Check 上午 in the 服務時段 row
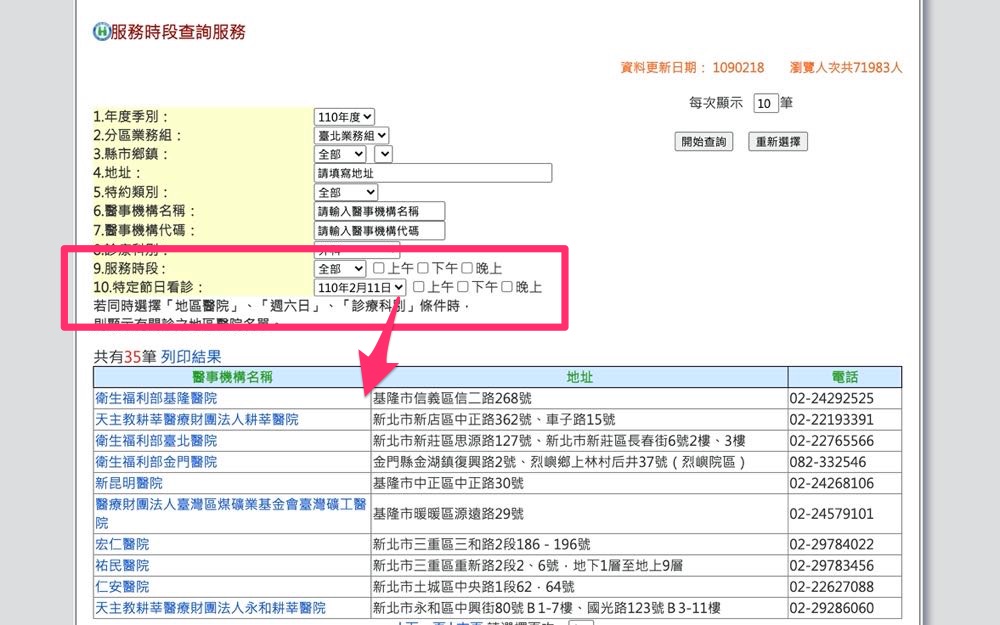Screen dimensions: 1000x625 (x=378, y=269)
